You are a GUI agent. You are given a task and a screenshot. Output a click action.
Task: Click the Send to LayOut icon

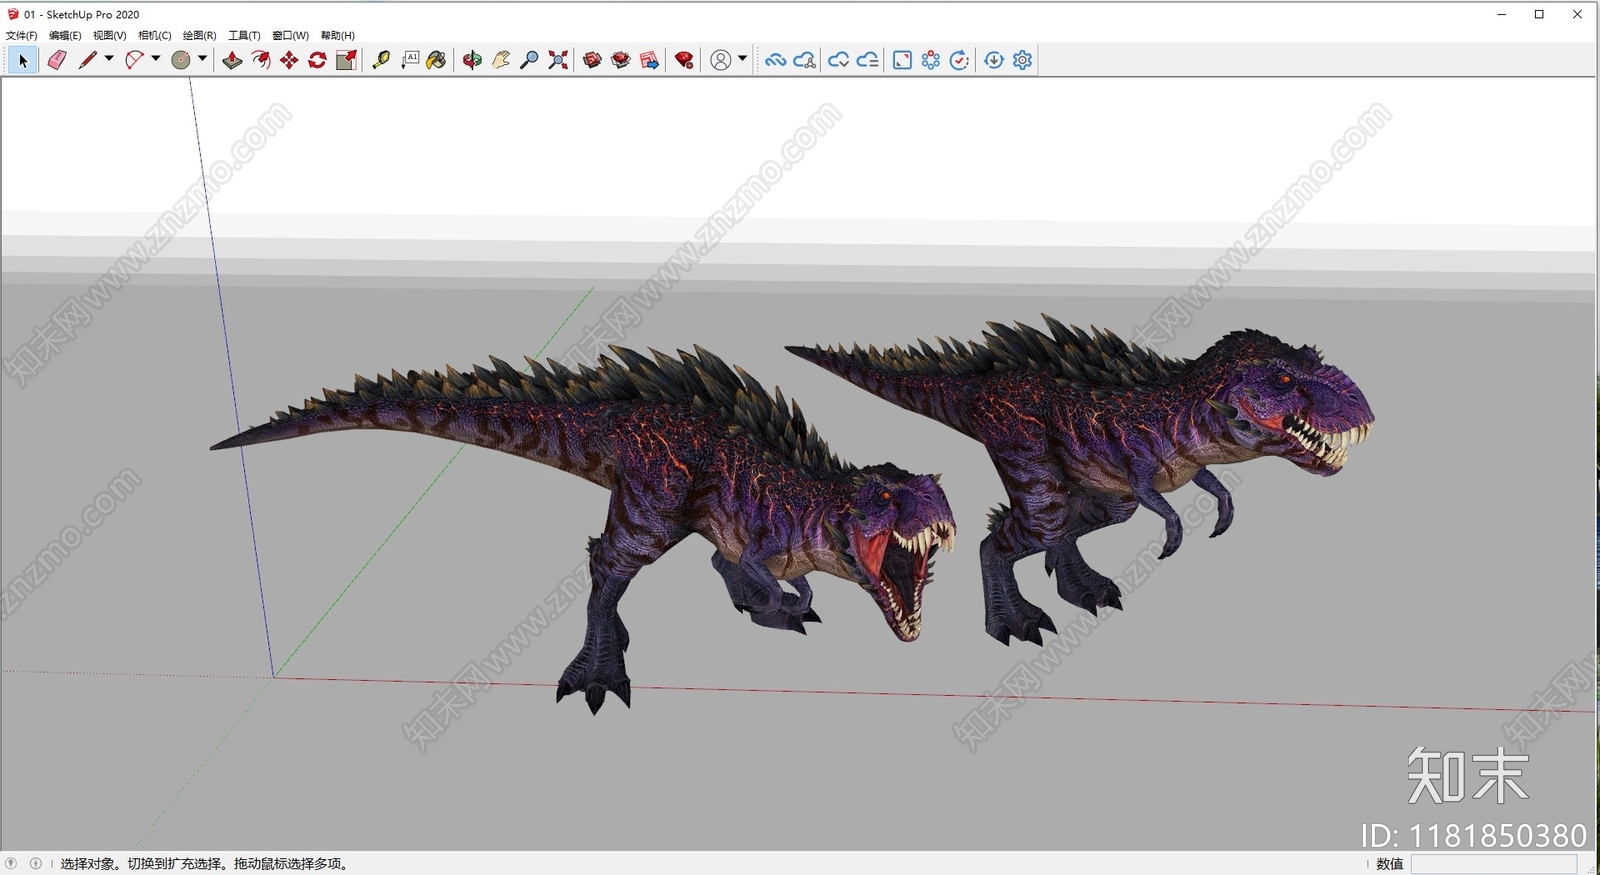click(649, 61)
